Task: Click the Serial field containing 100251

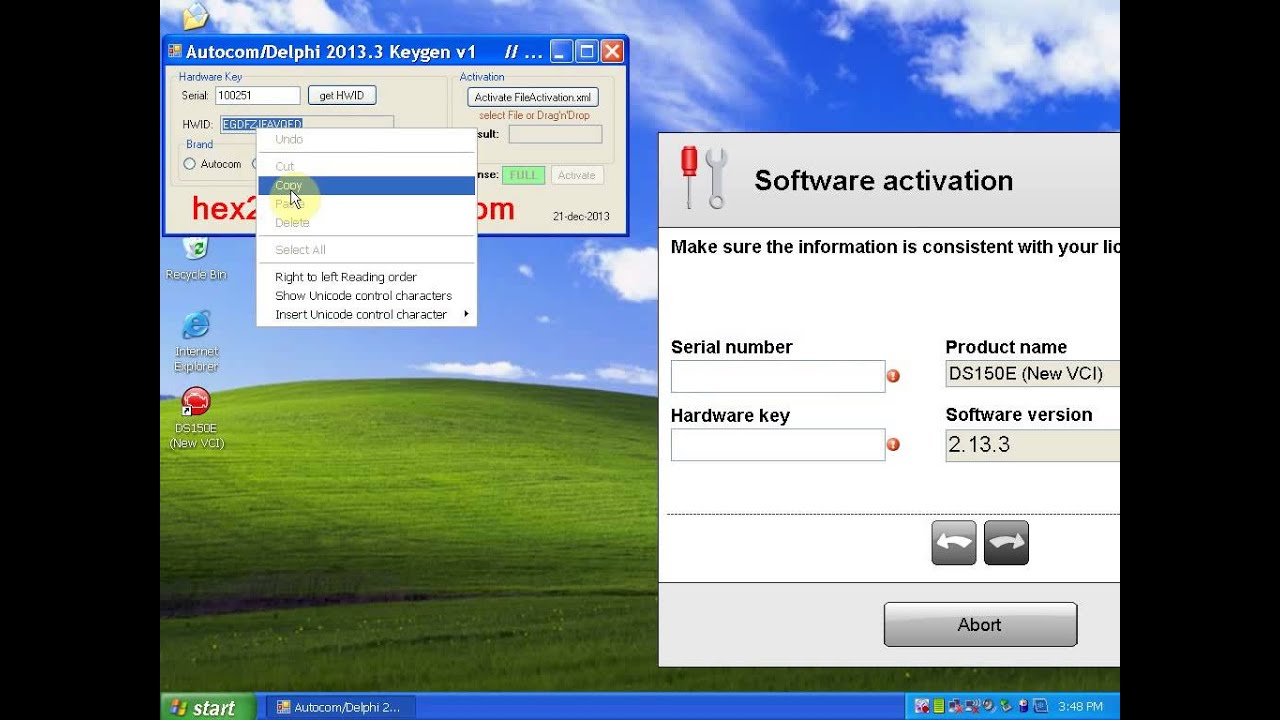Action: [257, 96]
